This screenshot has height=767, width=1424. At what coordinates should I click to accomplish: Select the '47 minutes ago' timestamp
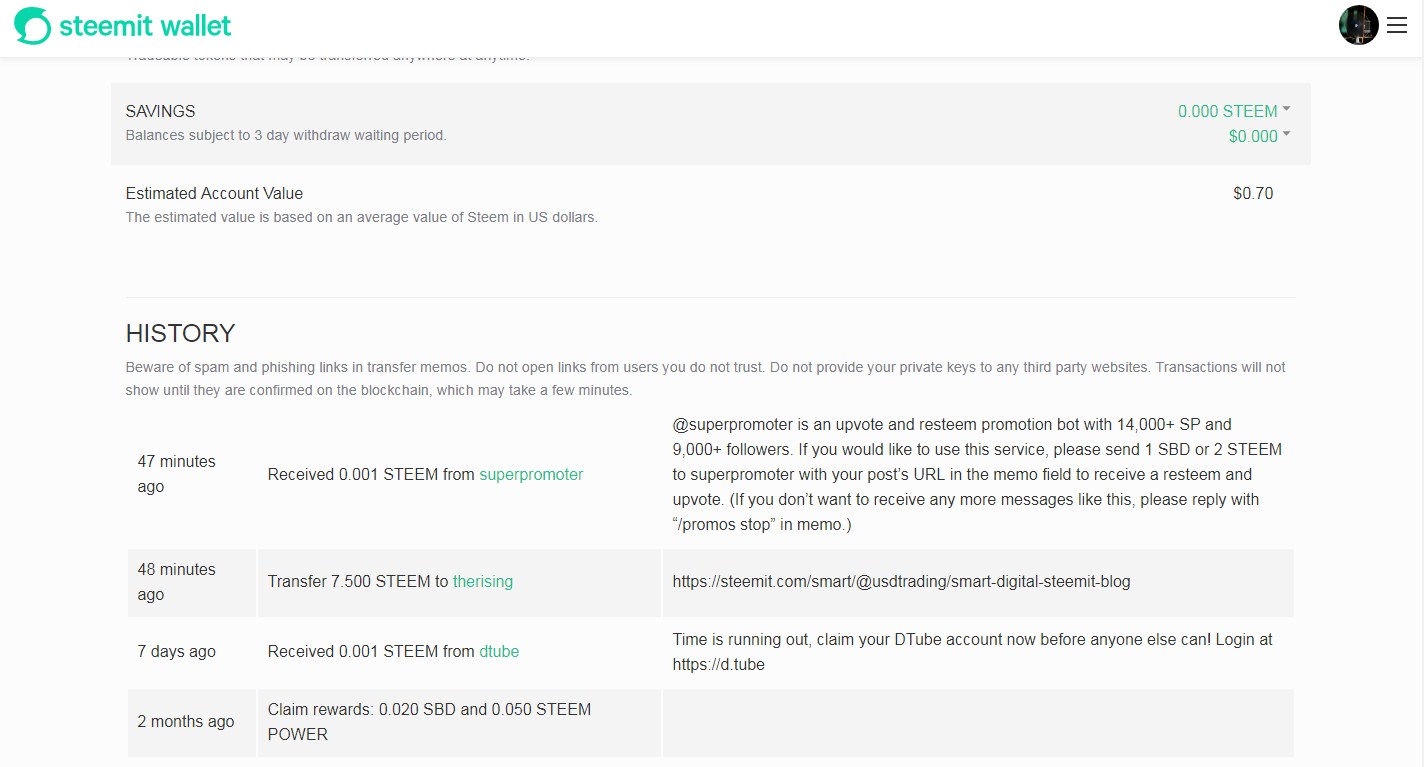177,474
